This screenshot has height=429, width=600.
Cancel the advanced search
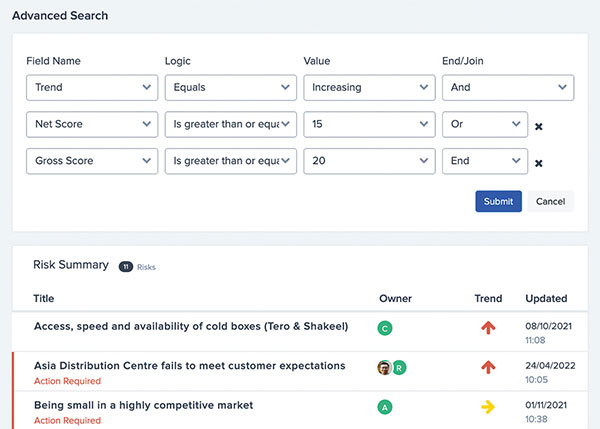pyautogui.click(x=550, y=201)
